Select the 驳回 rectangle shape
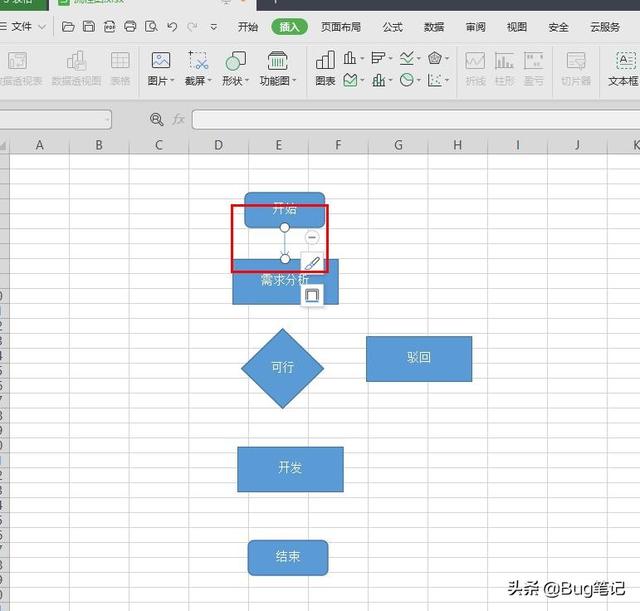Image resolution: width=640 pixels, height=611 pixels. pyautogui.click(x=419, y=359)
